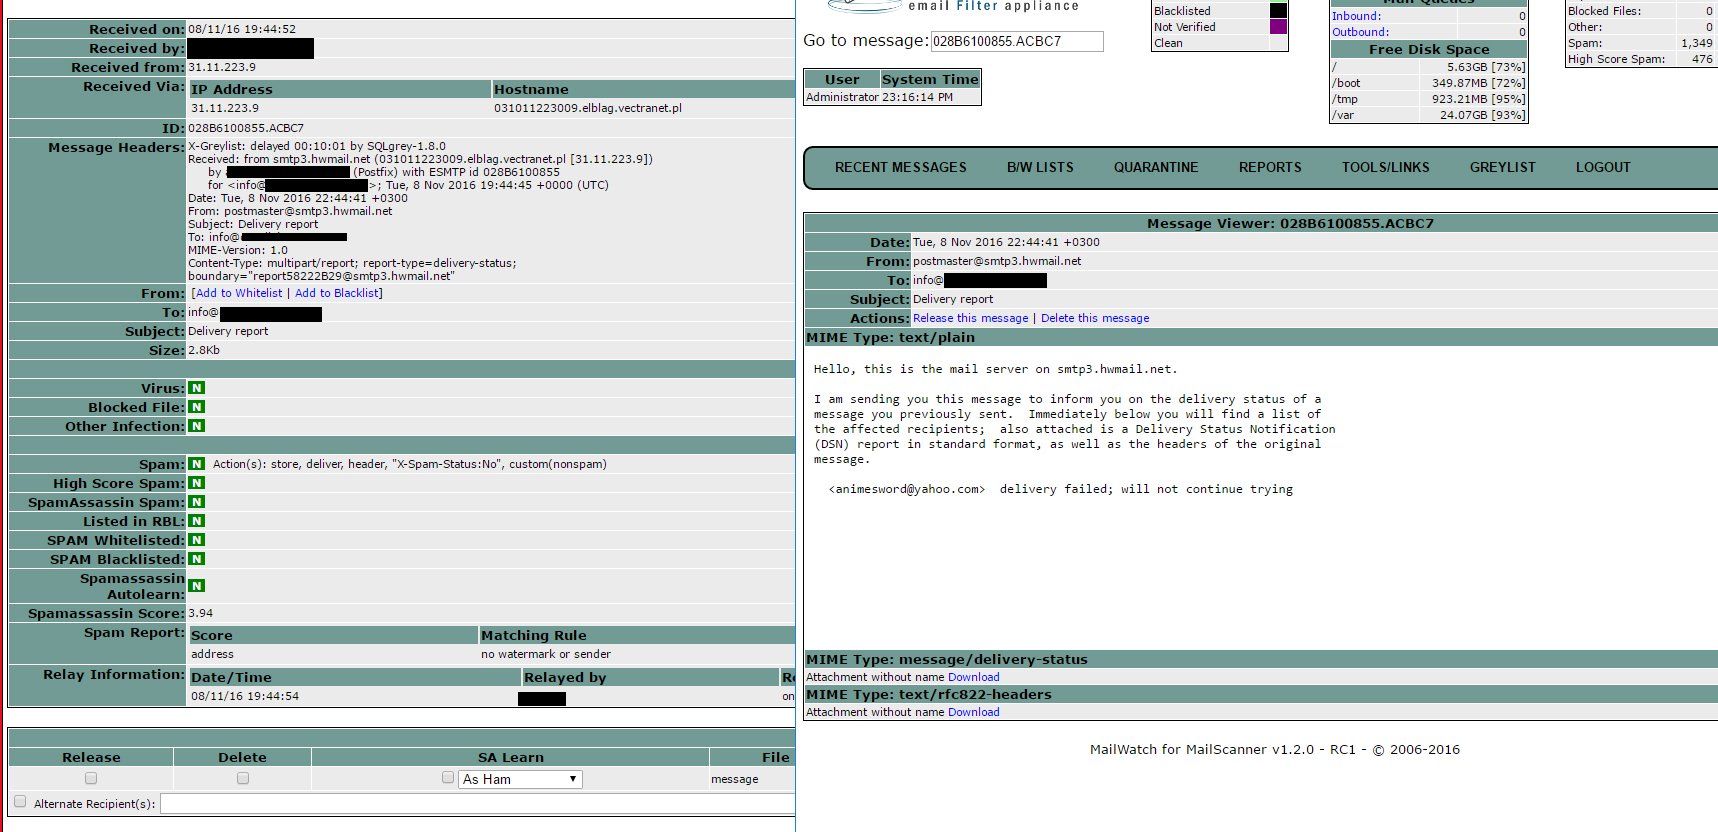
Task: Click the From address postmaster@smtp3.hwmail.net in viewer
Action: click(x=997, y=261)
